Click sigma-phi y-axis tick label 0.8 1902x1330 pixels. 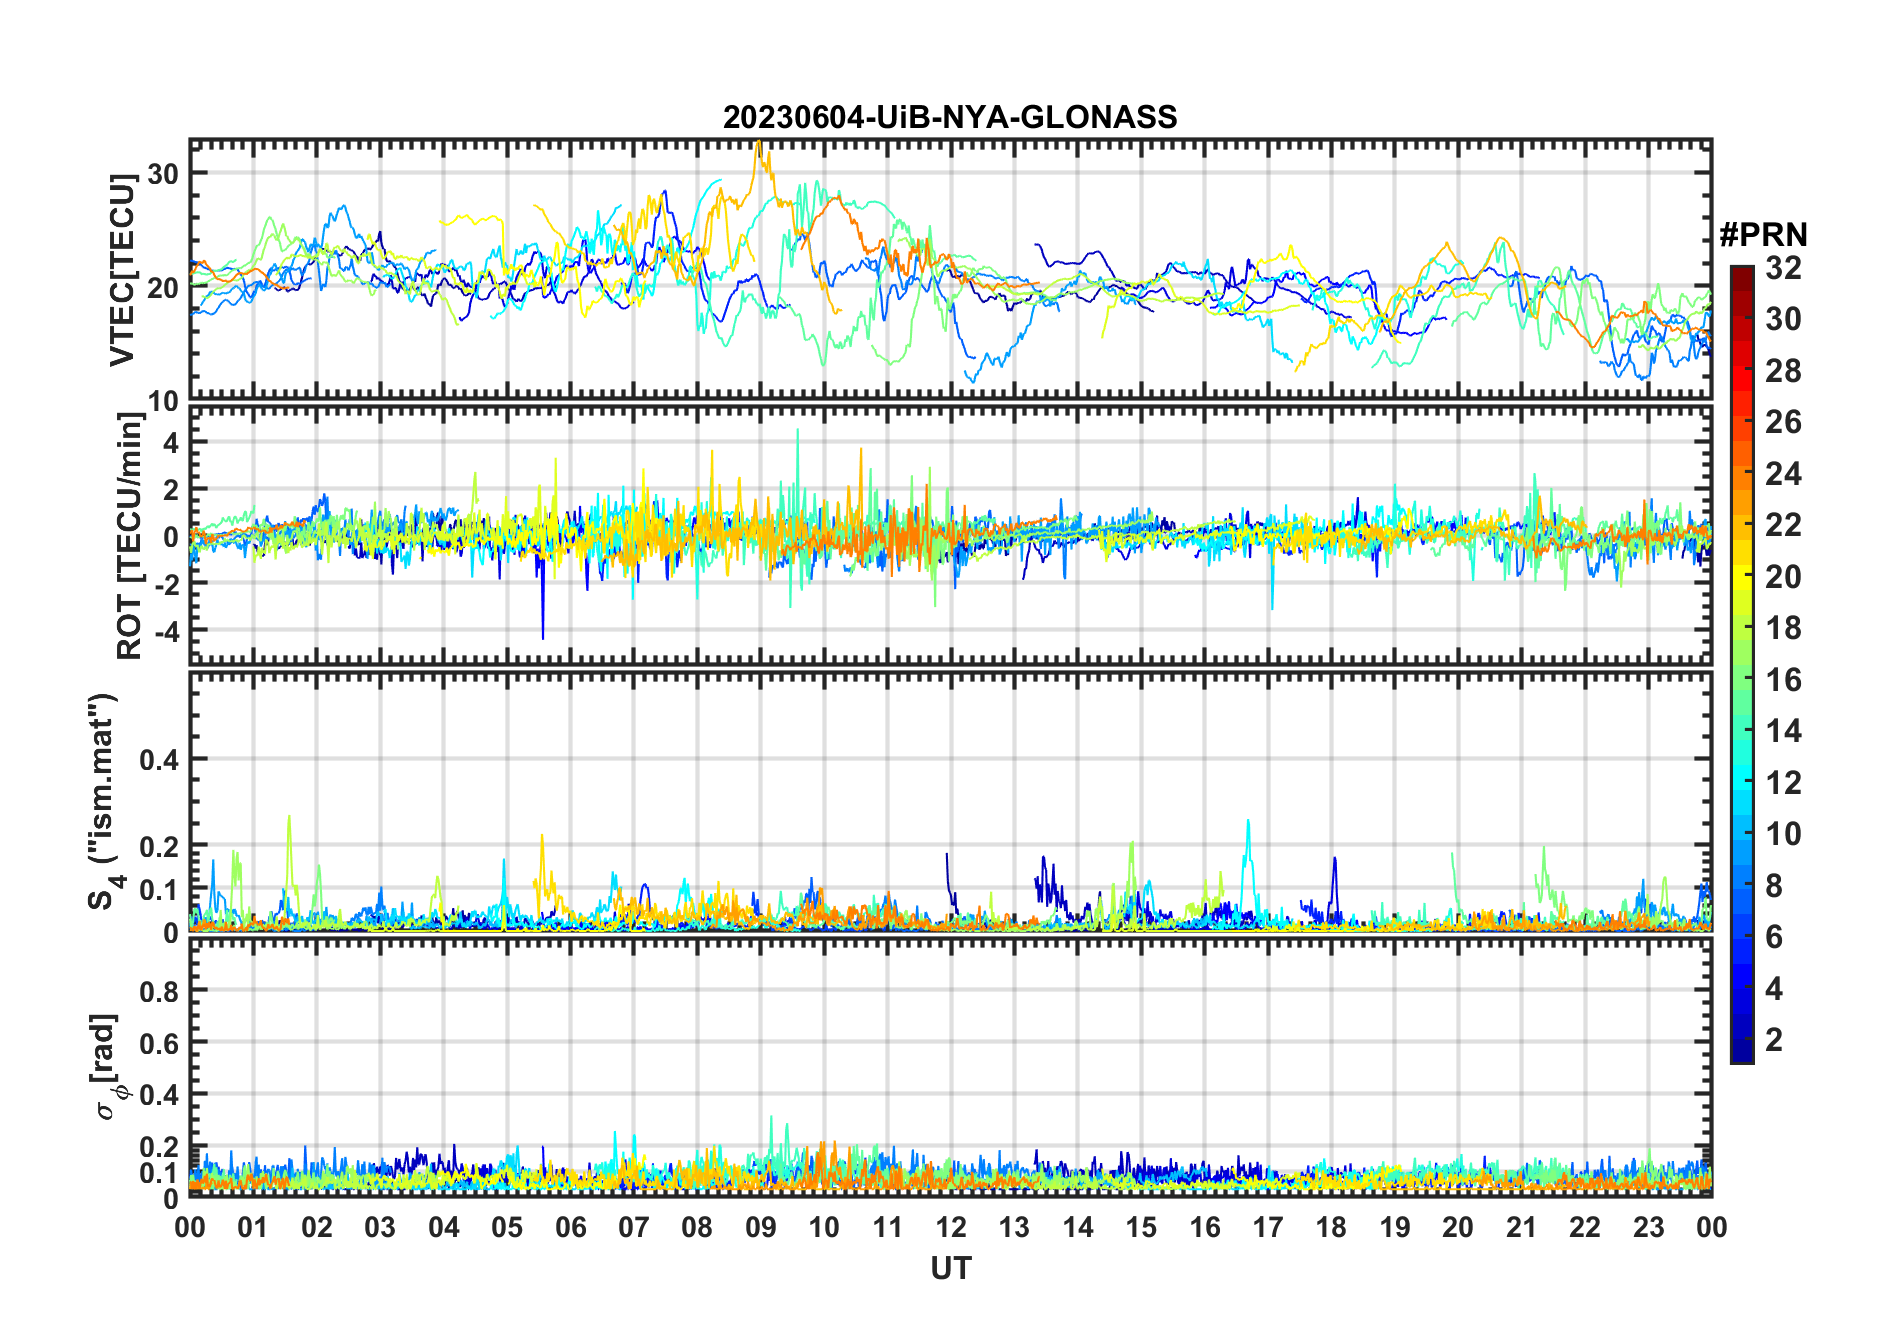160,991
